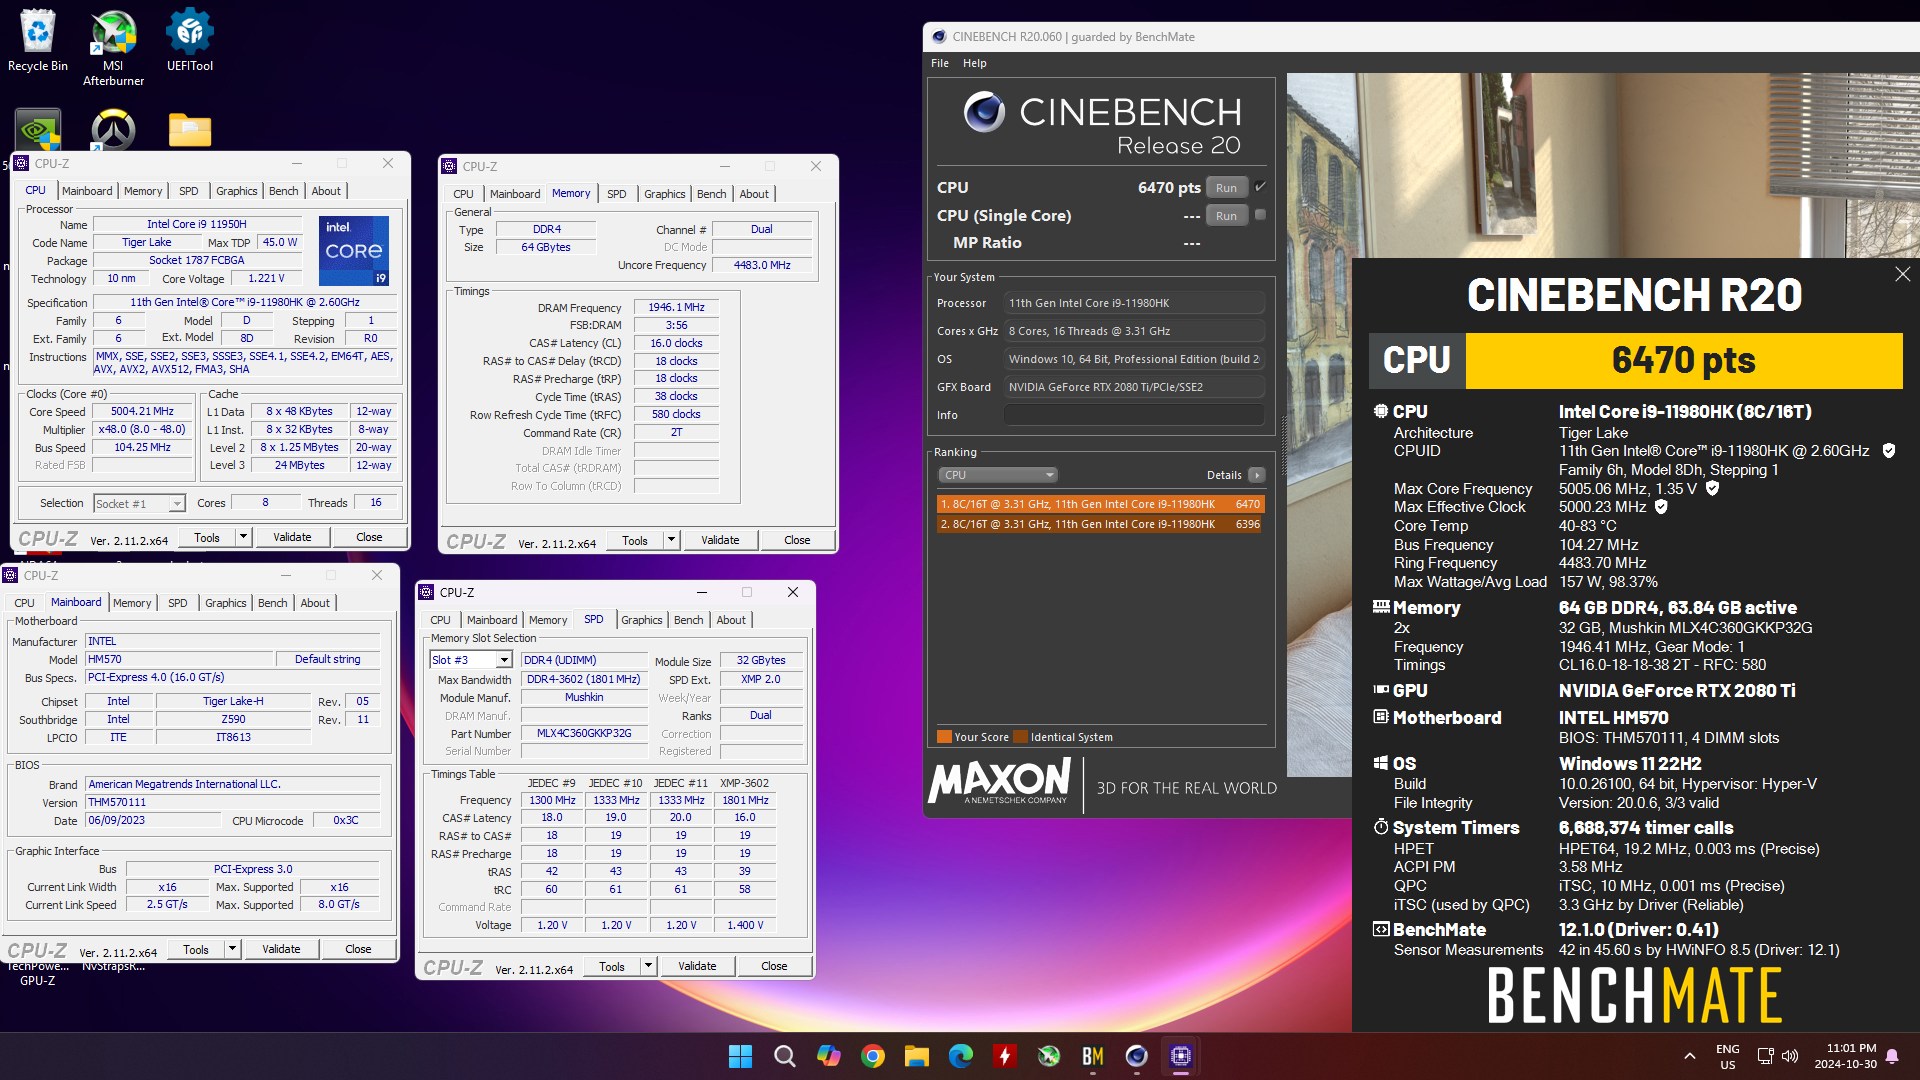Image resolution: width=1920 pixels, height=1080 pixels.
Task: Select ranking row with score 6470
Action: (x=1100, y=504)
